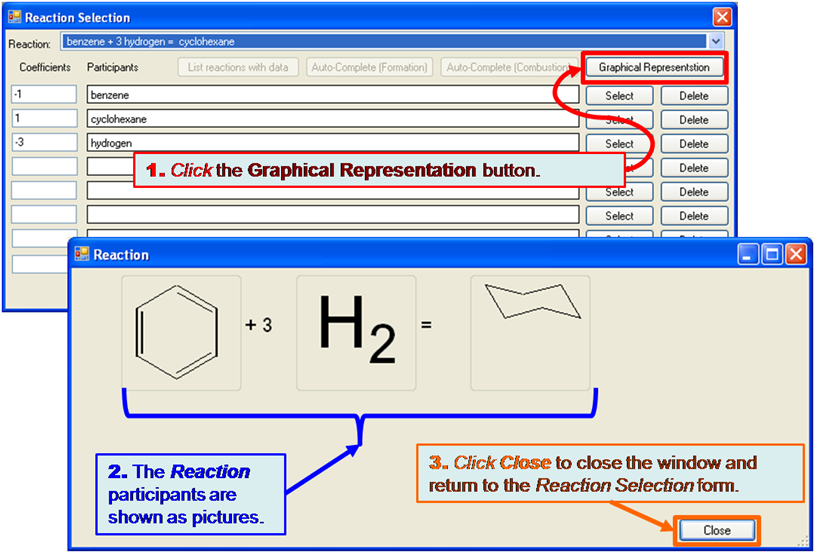Click the hydrogen coefficient field showing -3
The width and height of the screenshot is (815, 553).
coord(44,143)
